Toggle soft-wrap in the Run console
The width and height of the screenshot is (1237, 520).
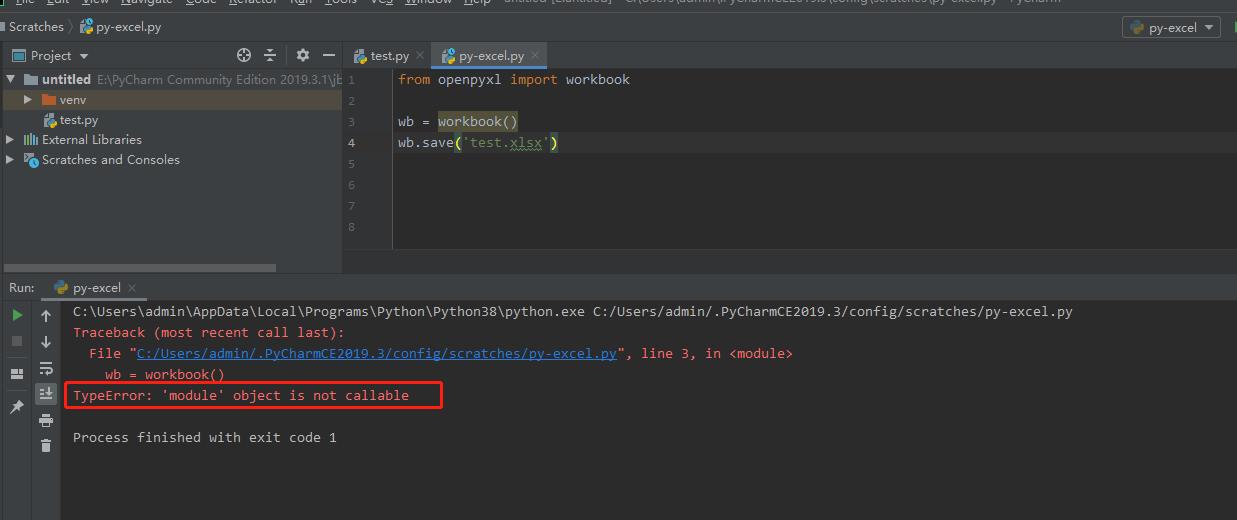click(x=46, y=368)
